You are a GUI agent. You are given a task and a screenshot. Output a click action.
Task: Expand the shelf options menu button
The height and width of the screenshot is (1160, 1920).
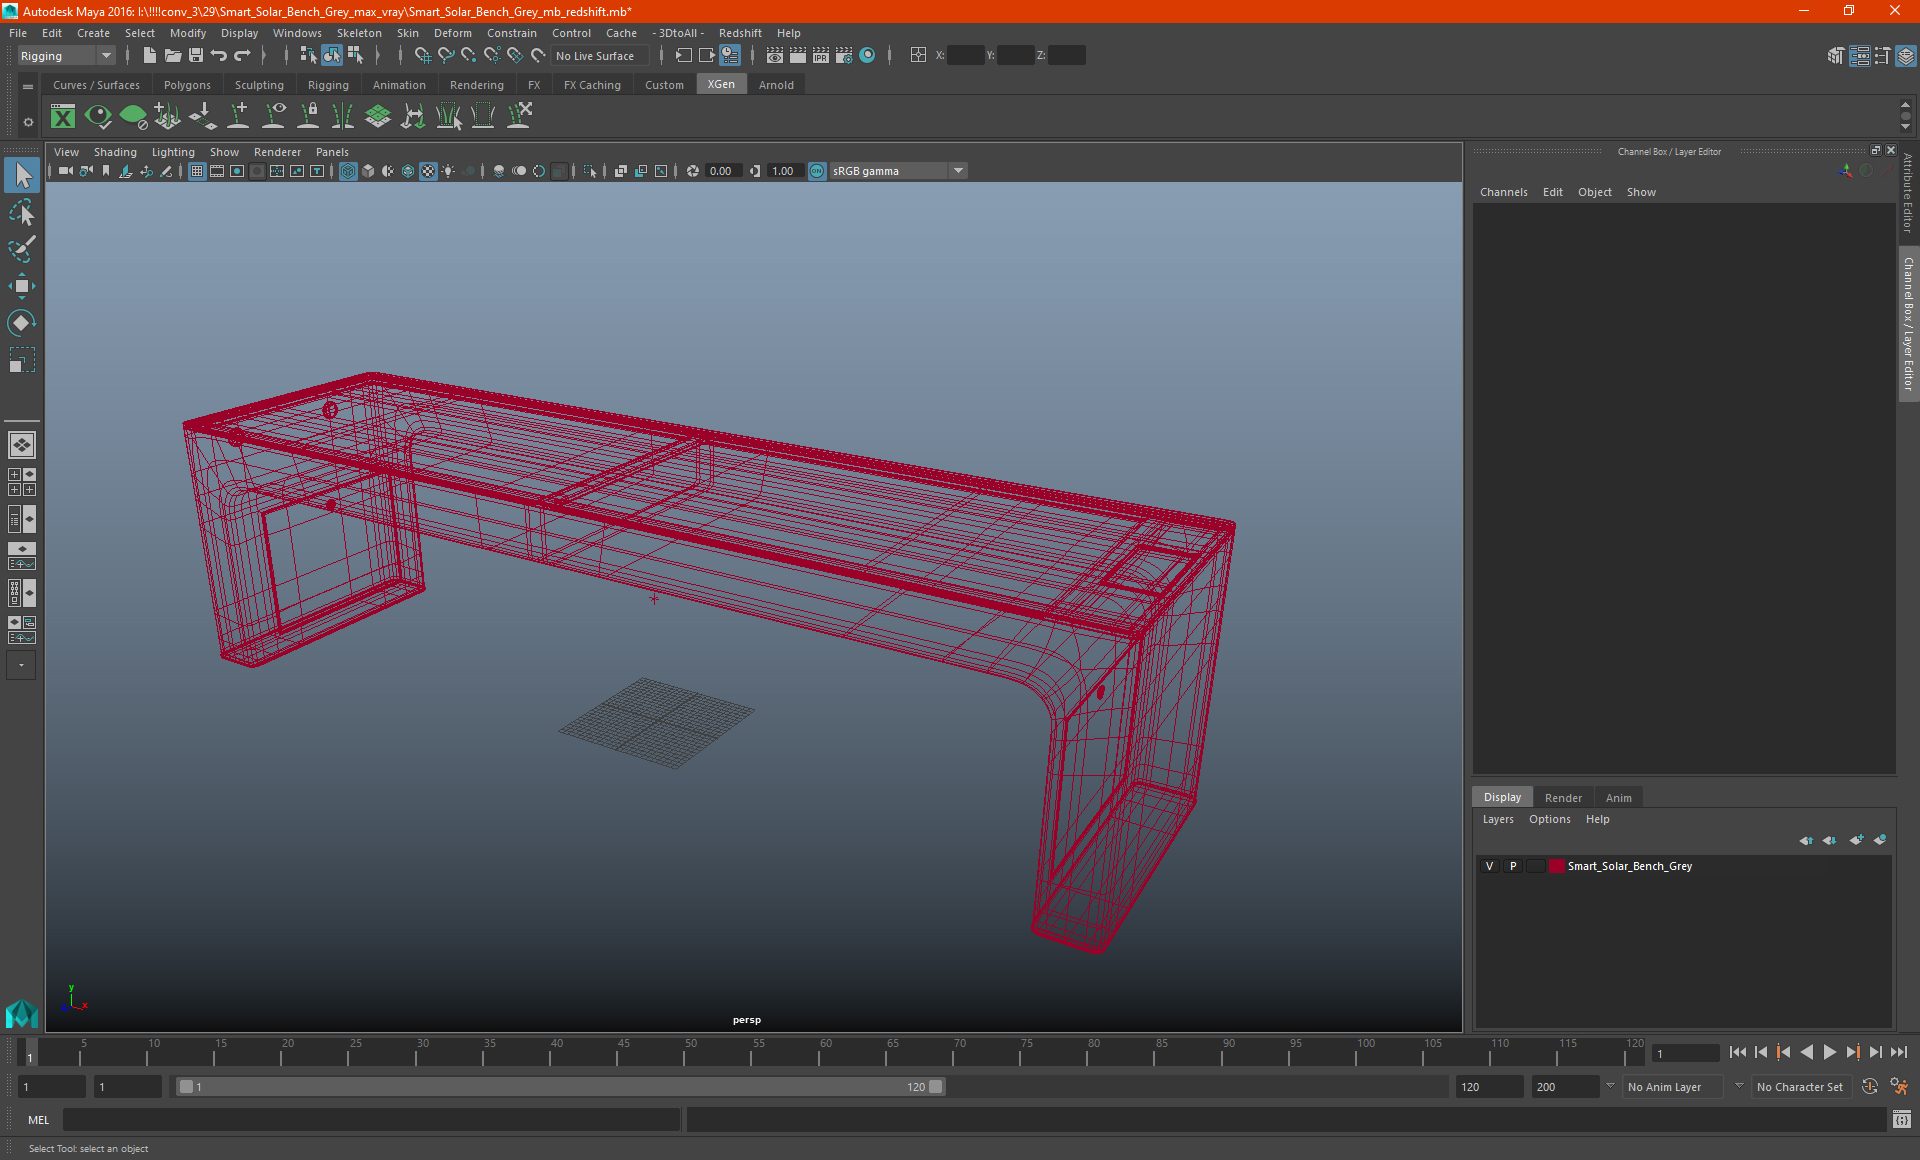coord(28,122)
